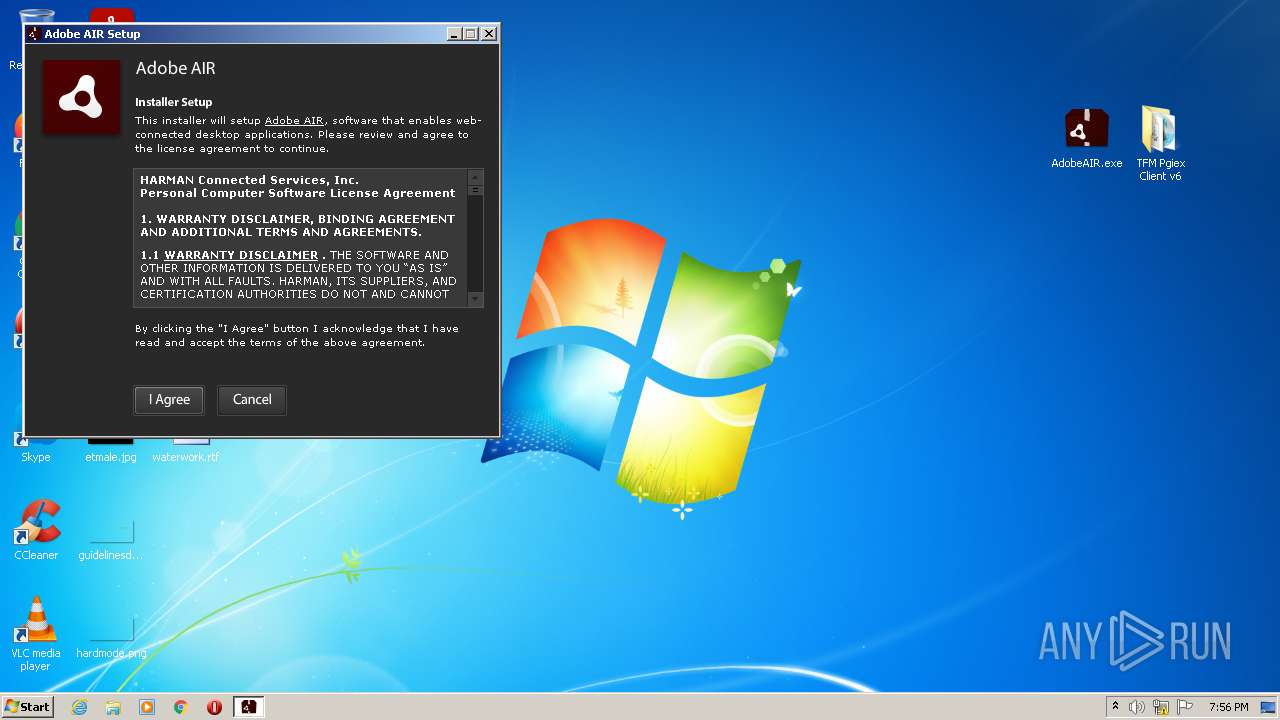Click Adobe AIR Setup title bar icon
Screen dimensions: 1280x720
pos(34,34)
